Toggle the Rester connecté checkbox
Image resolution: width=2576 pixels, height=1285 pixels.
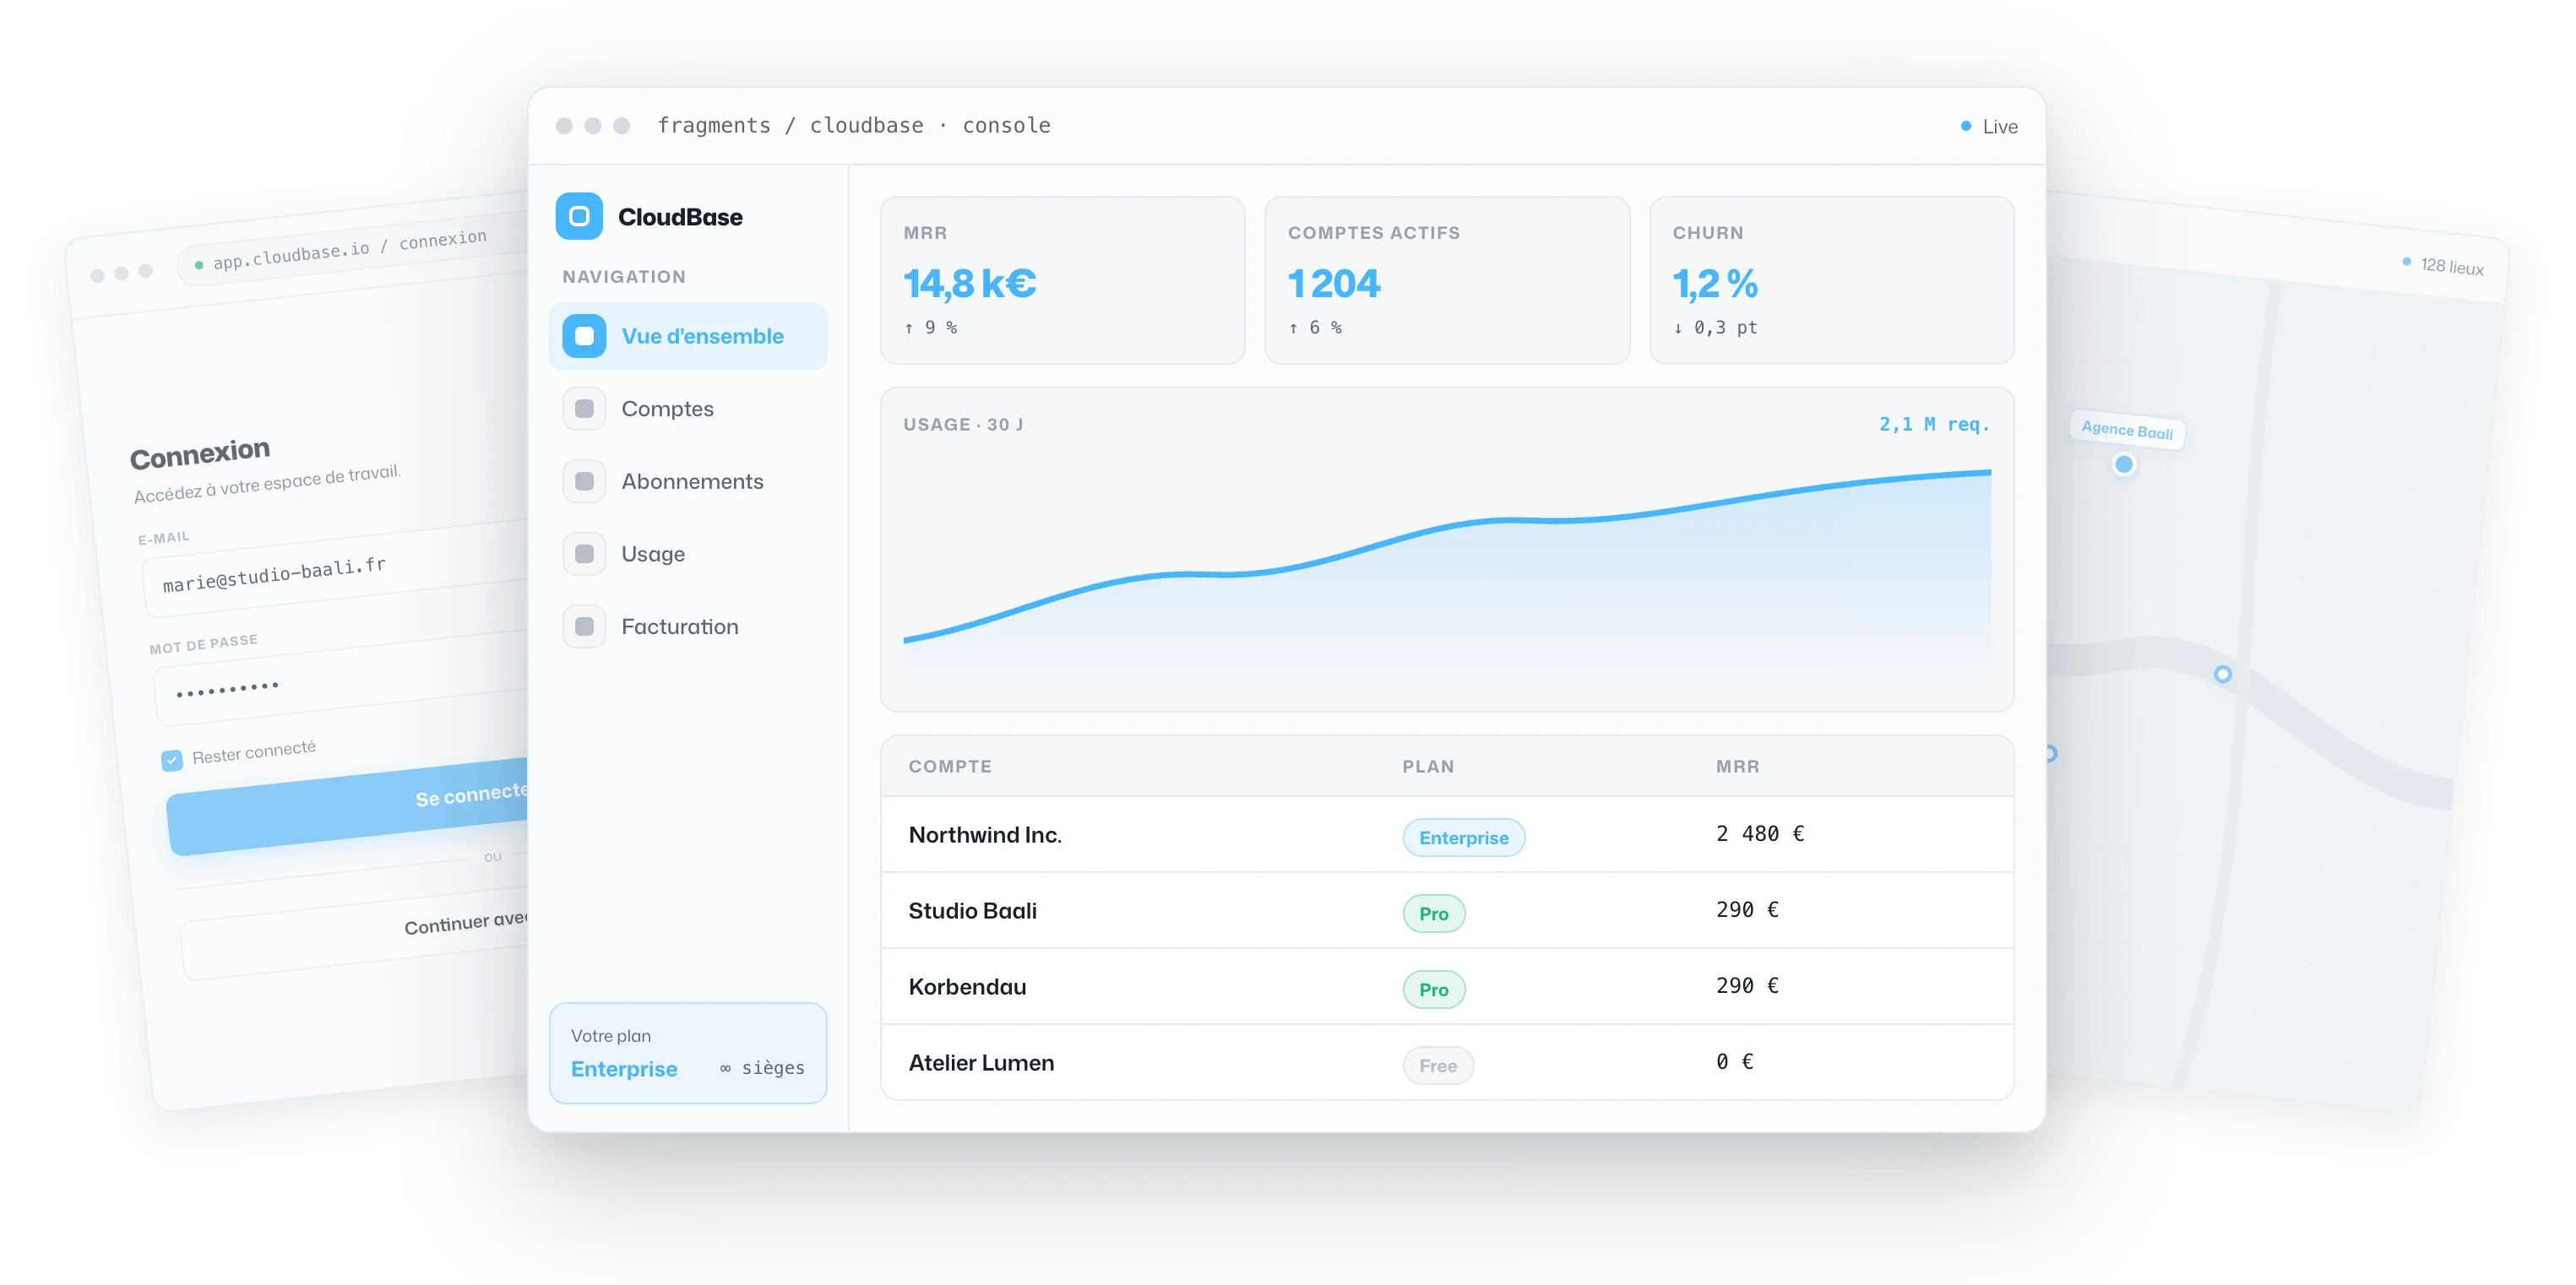pyautogui.click(x=172, y=760)
